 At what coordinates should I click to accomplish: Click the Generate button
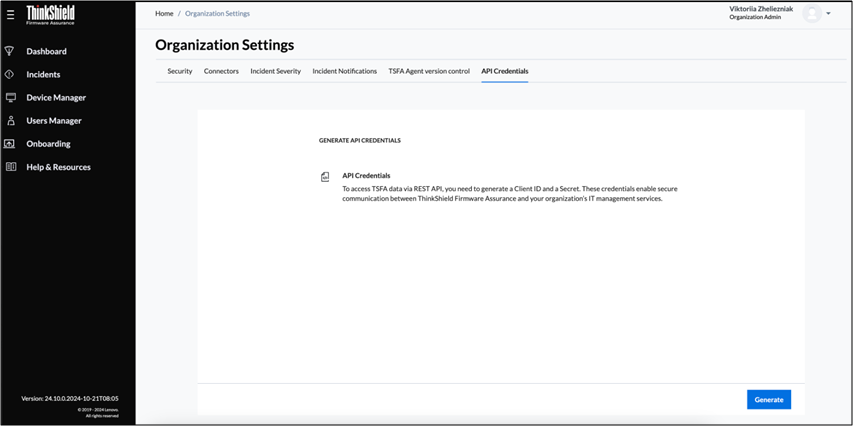tap(769, 399)
